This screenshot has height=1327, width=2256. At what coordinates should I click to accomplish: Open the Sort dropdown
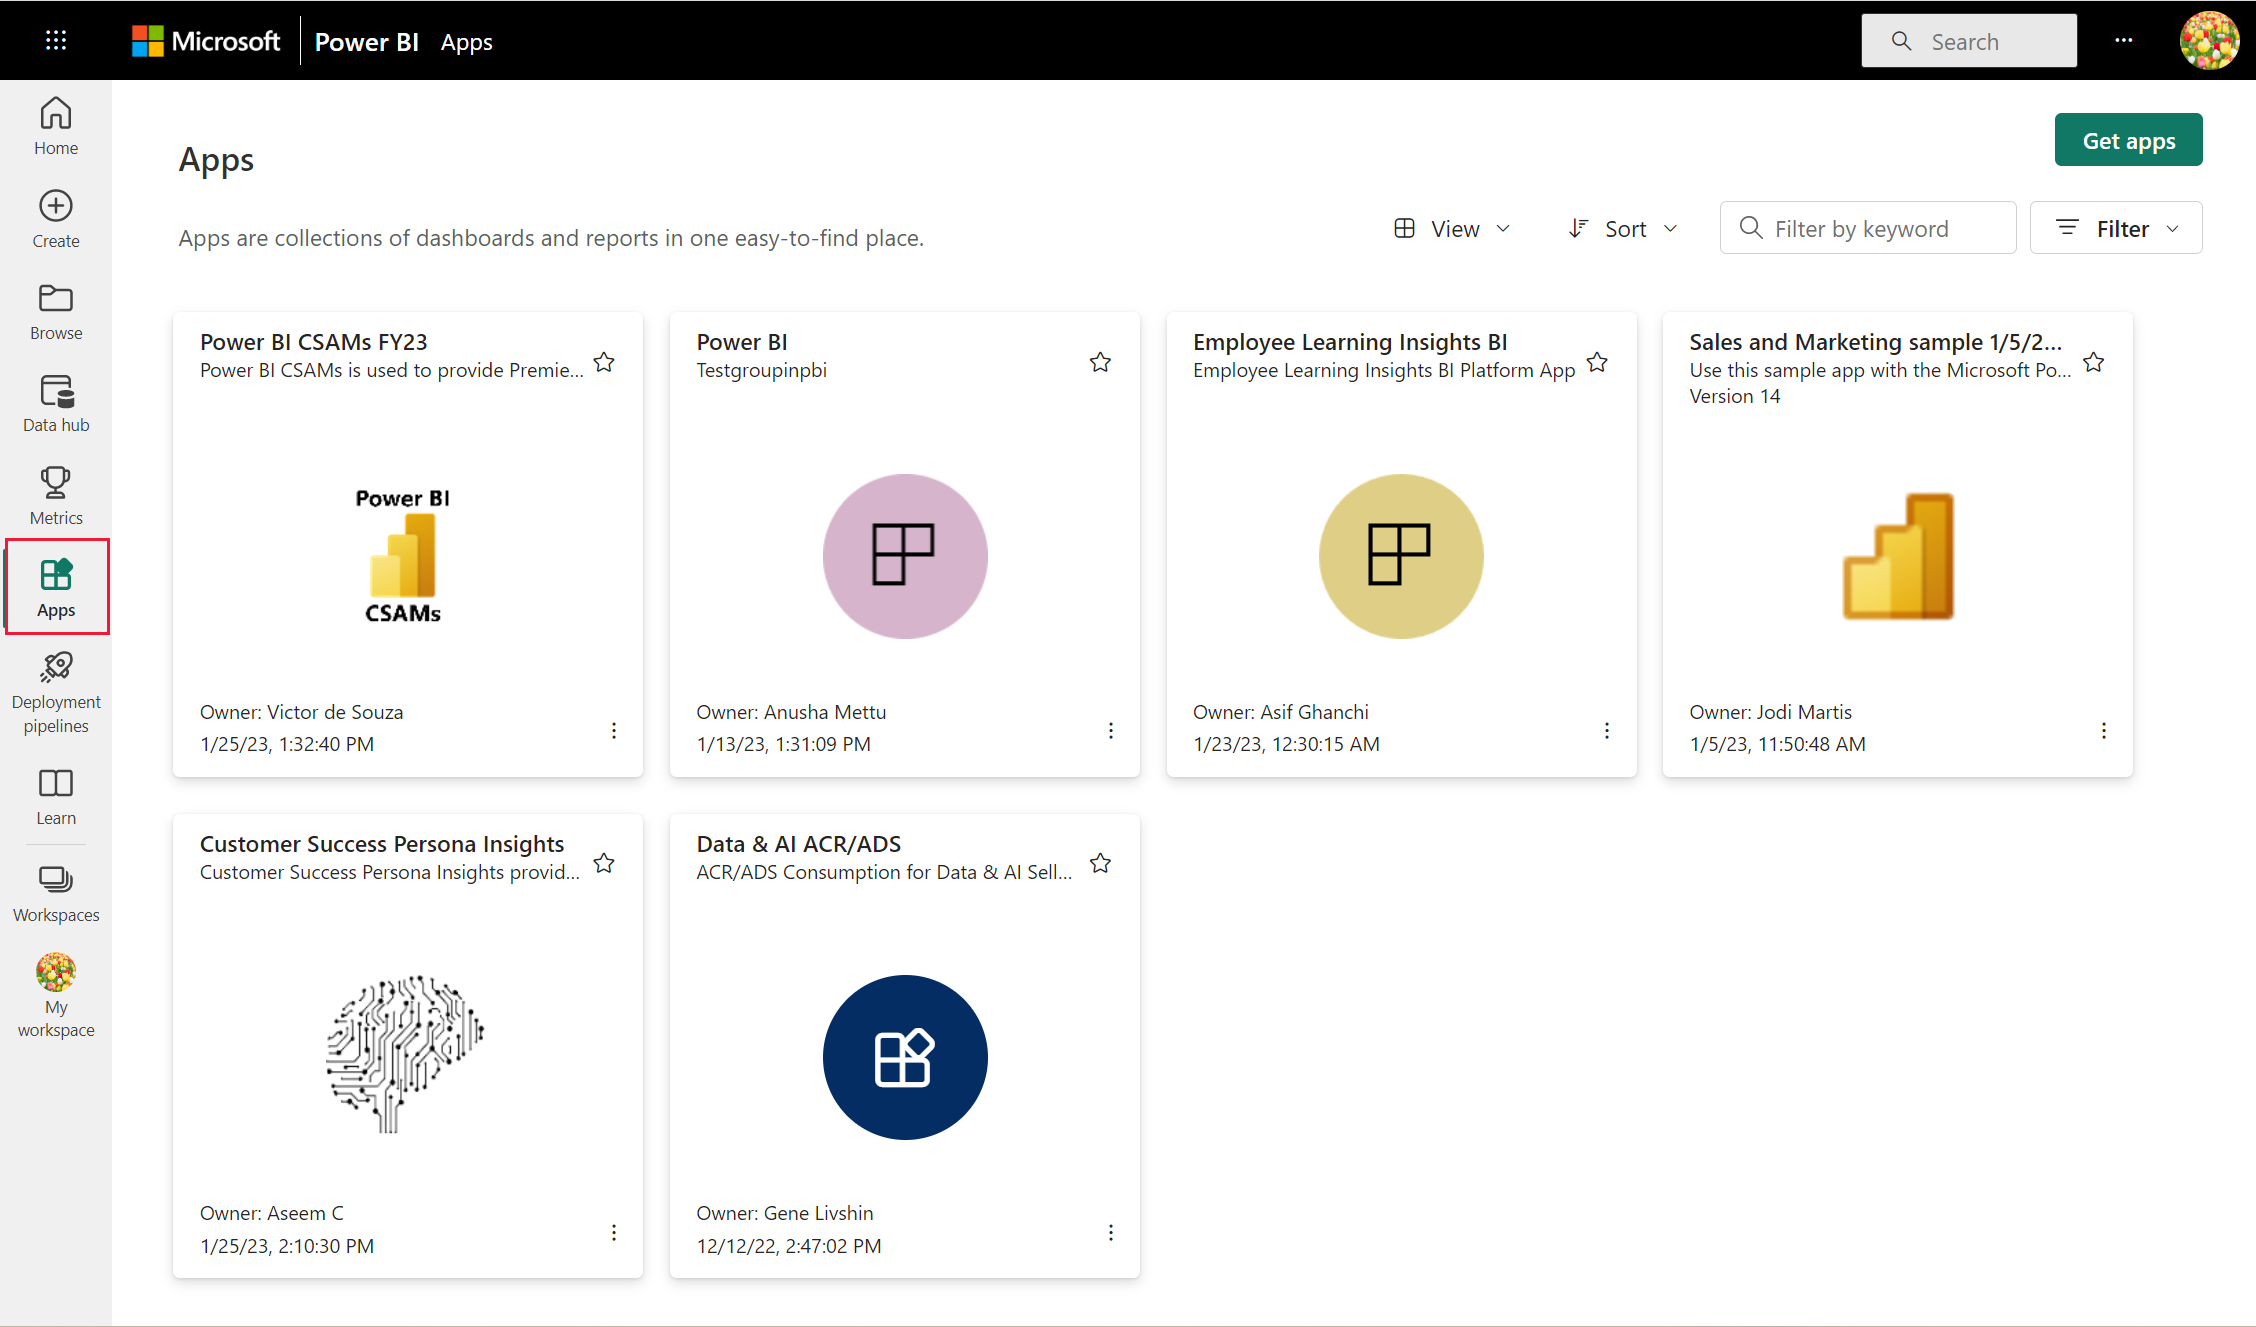[1623, 229]
